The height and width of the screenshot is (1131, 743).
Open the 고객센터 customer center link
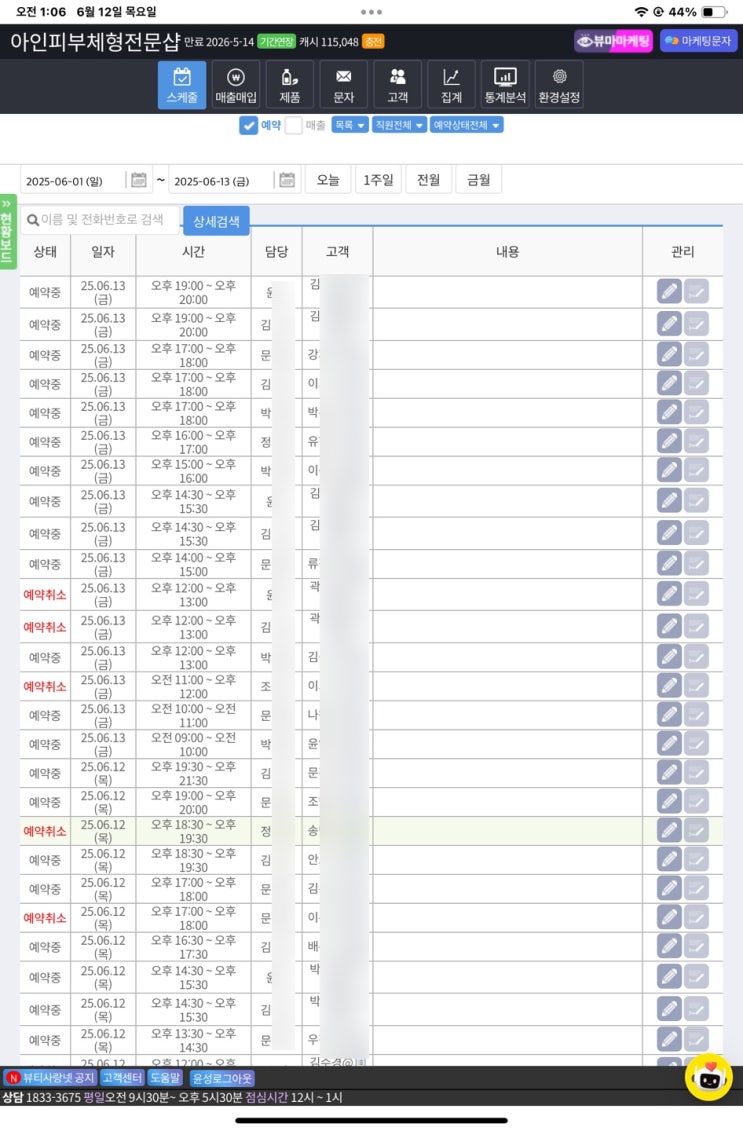[122, 1078]
